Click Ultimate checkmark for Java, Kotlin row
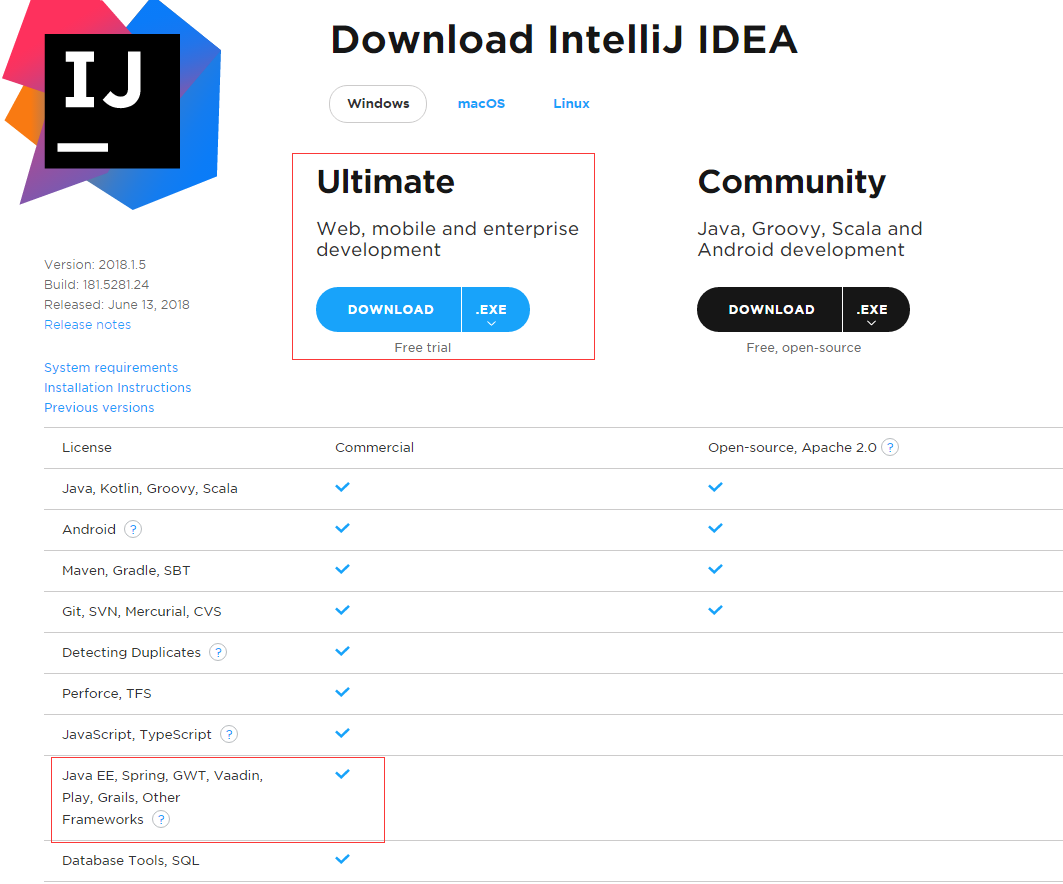The height and width of the screenshot is (884, 1063). point(342,487)
